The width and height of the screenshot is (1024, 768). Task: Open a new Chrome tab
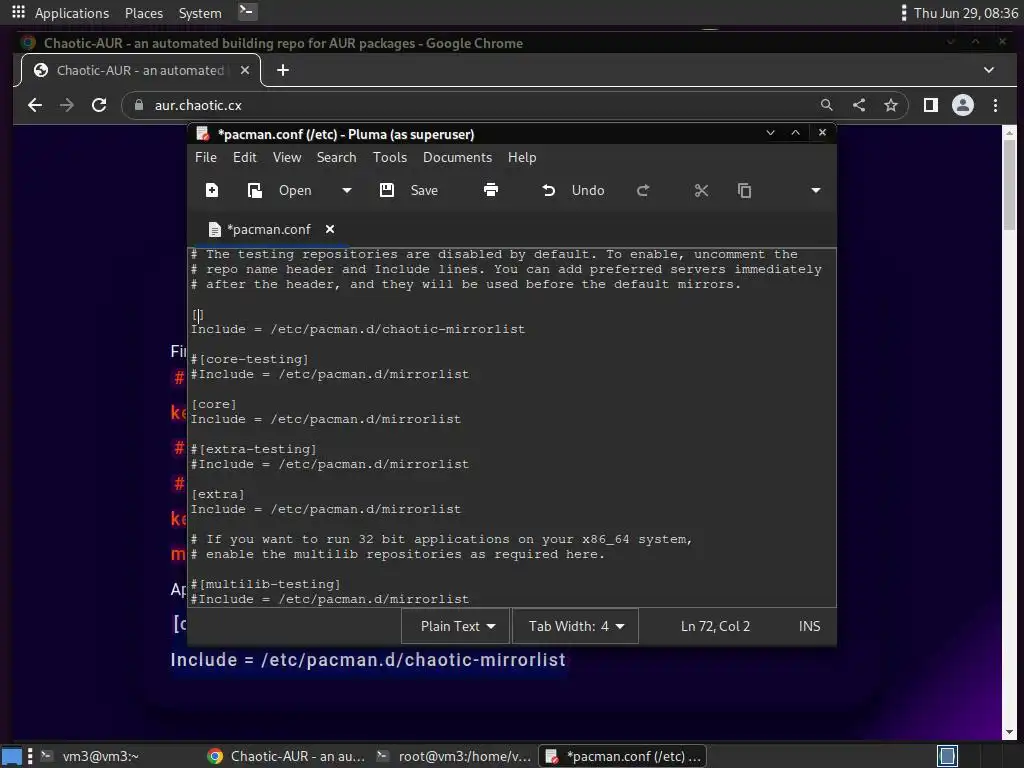283,70
